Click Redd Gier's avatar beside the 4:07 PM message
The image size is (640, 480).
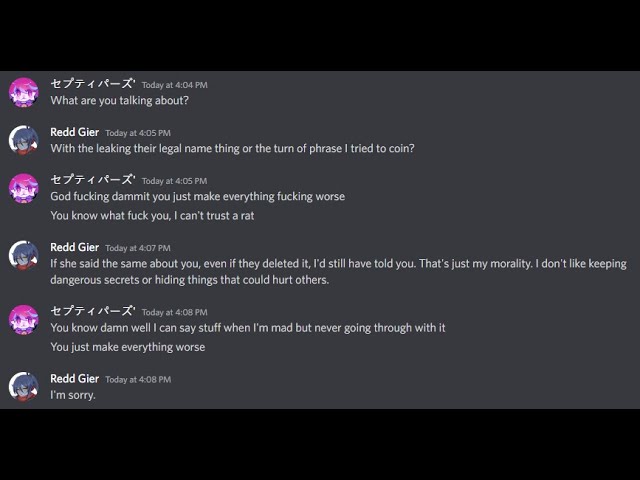click(x=23, y=255)
